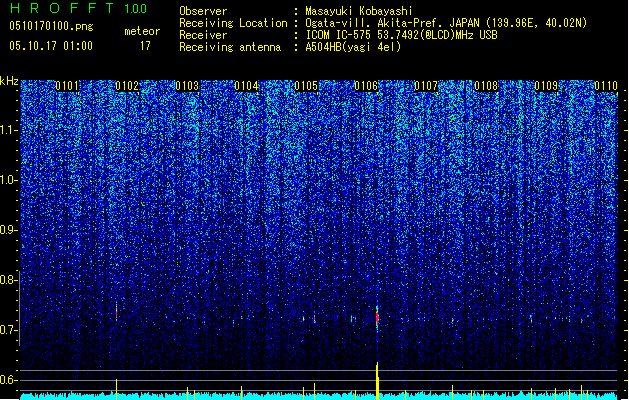Click the 0101 time marker

[67, 86]
